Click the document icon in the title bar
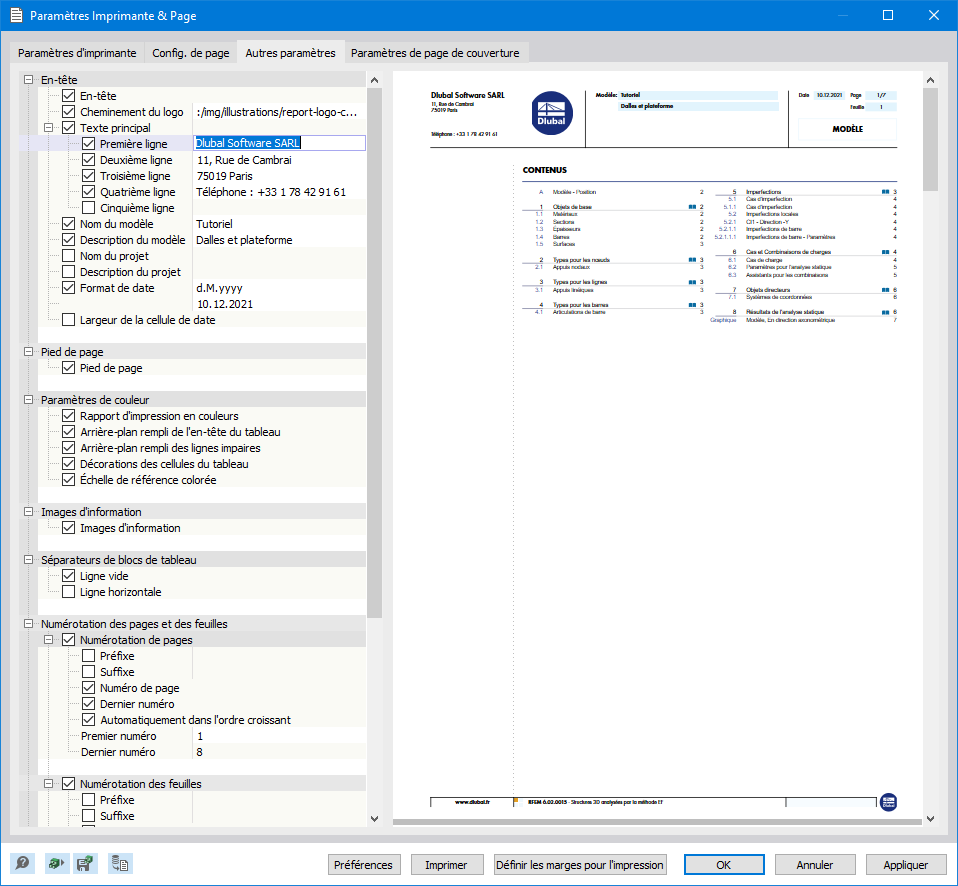This screenshot has height=886, width=958. (x=16, y=15)
